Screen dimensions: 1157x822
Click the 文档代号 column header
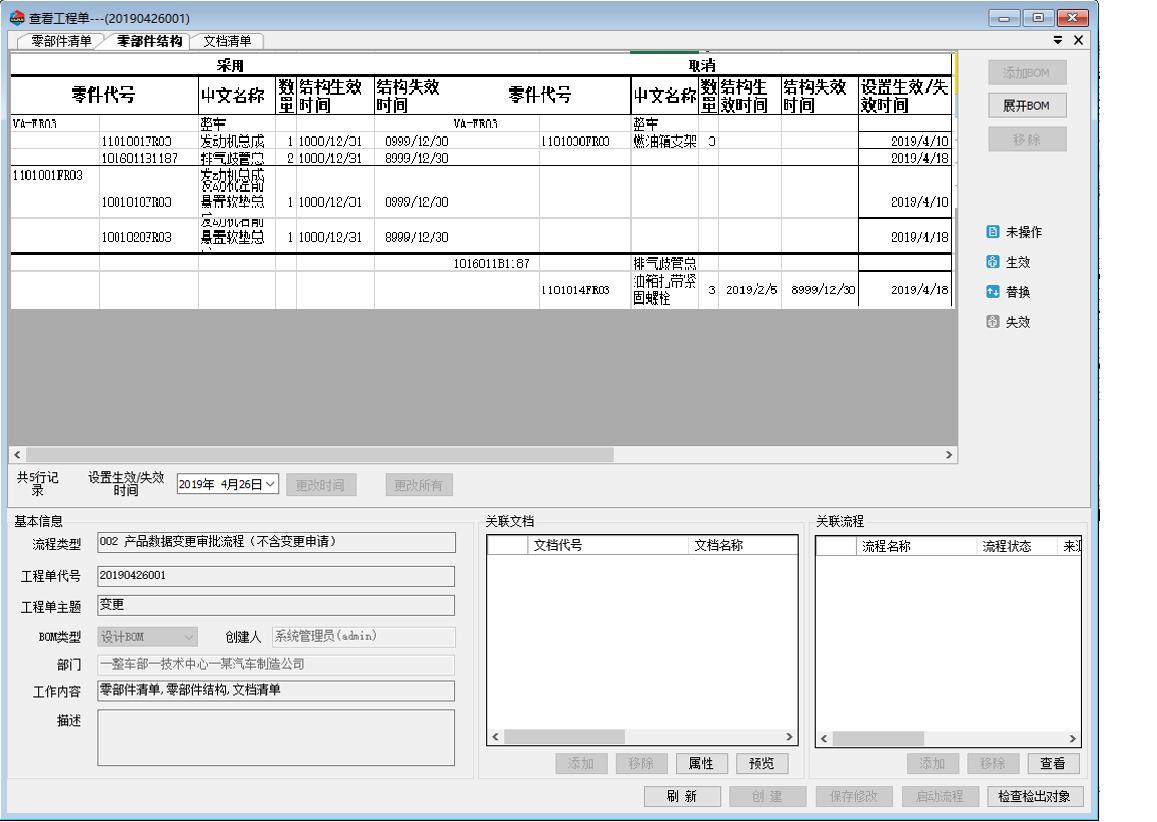tap(607, 545)
